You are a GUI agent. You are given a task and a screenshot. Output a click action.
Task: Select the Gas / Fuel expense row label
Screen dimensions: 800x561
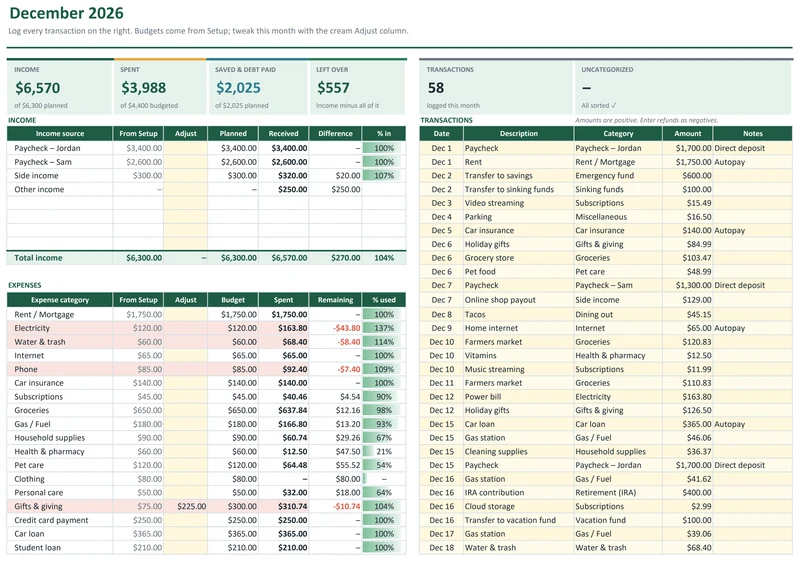pyautogui.click(x=32, y=424)
